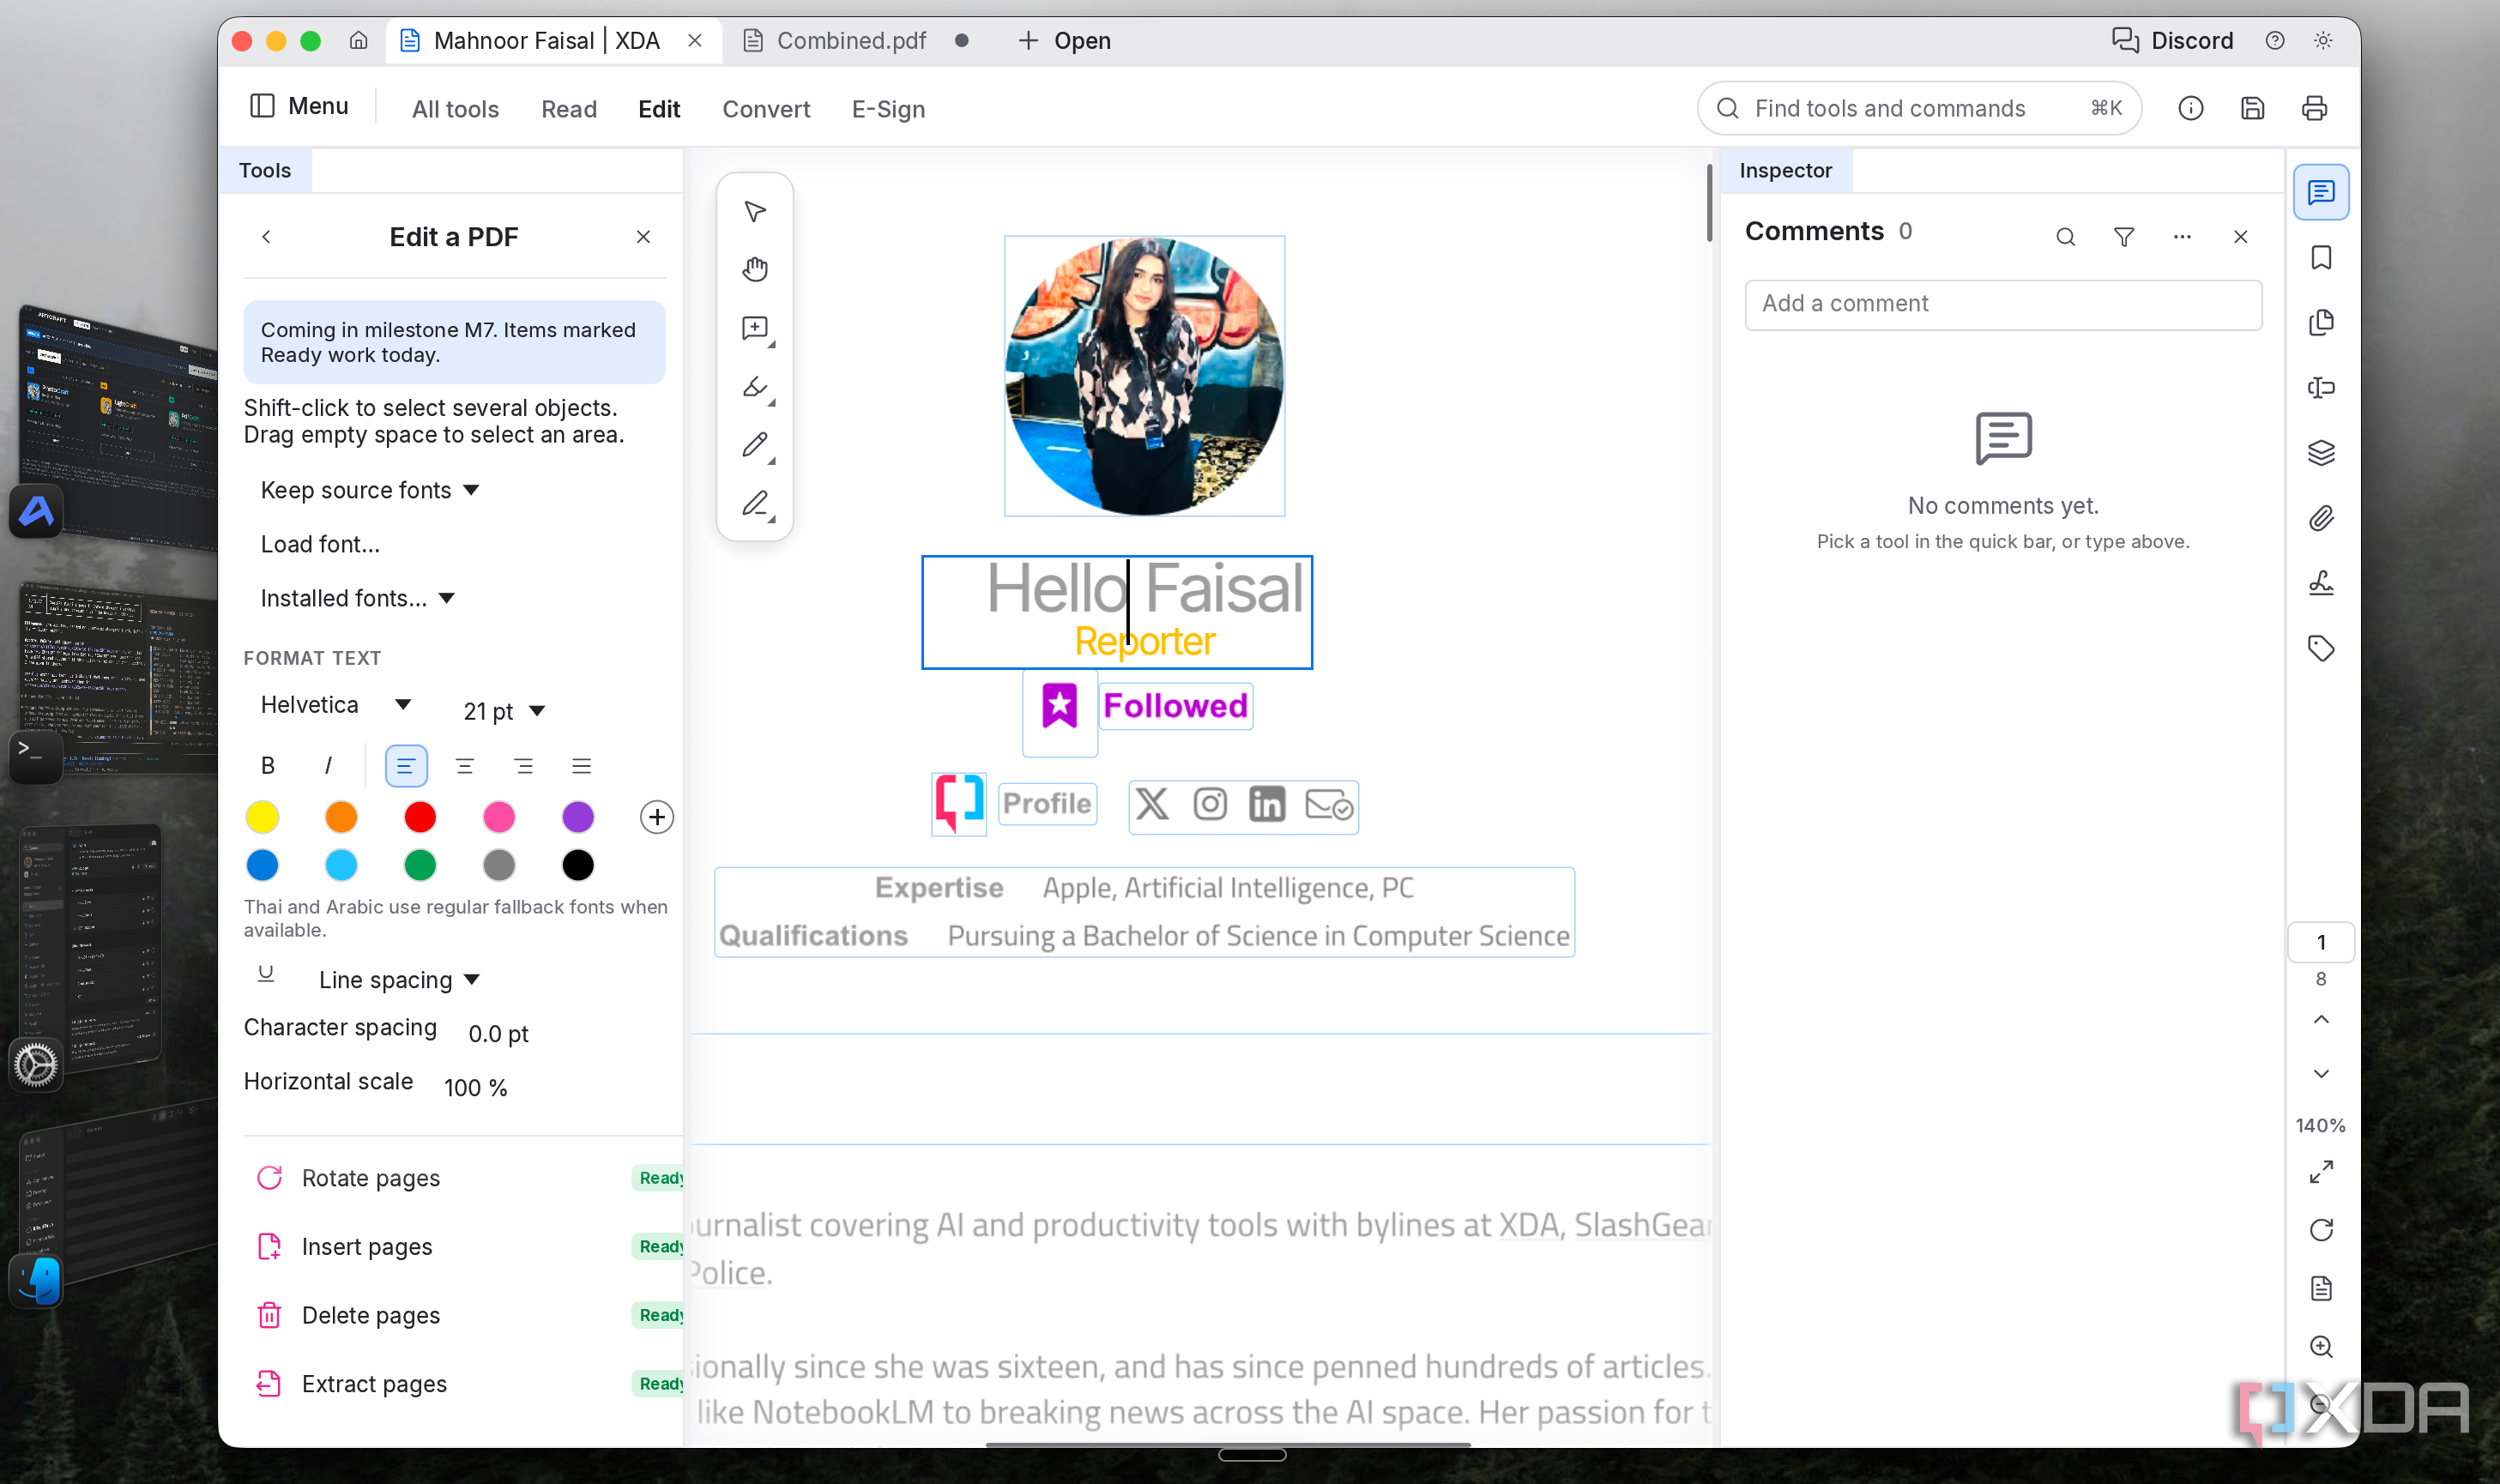2500x1484 pixels.
Task: Open the 21 pt font size dropdown
Action: pyautogui.click(x=504, y=711)
